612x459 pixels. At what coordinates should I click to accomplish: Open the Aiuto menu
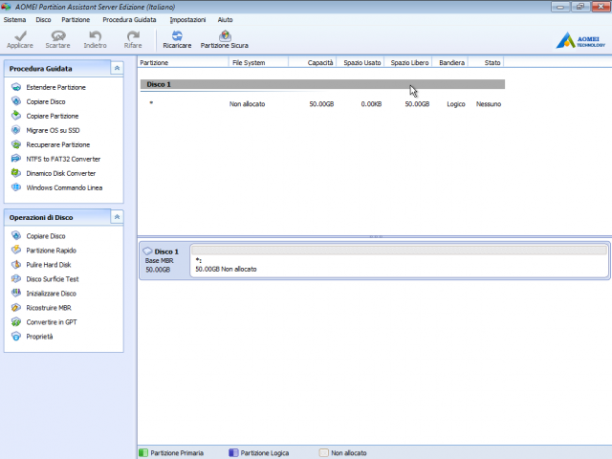(x=225, y=20)
